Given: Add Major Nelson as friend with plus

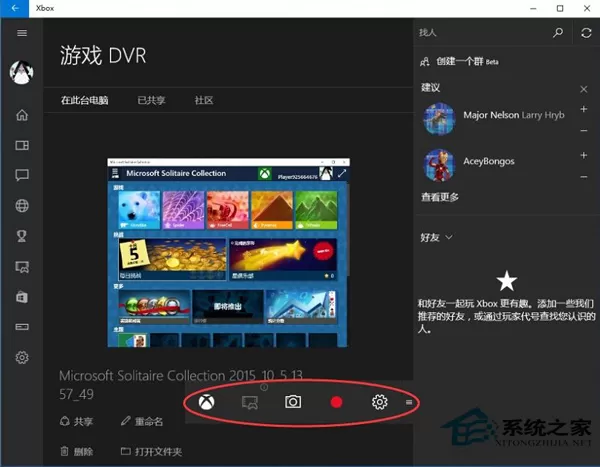Looking at the screenshot, I should click(x=584, y=109).
